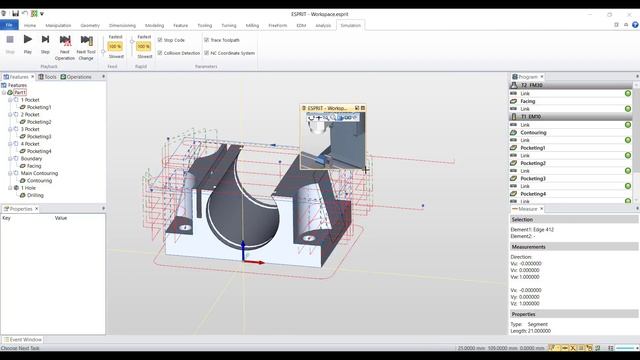640x360 pixels.
Task: Collapse the 1 Hole tree node
Action: (10, 188)
